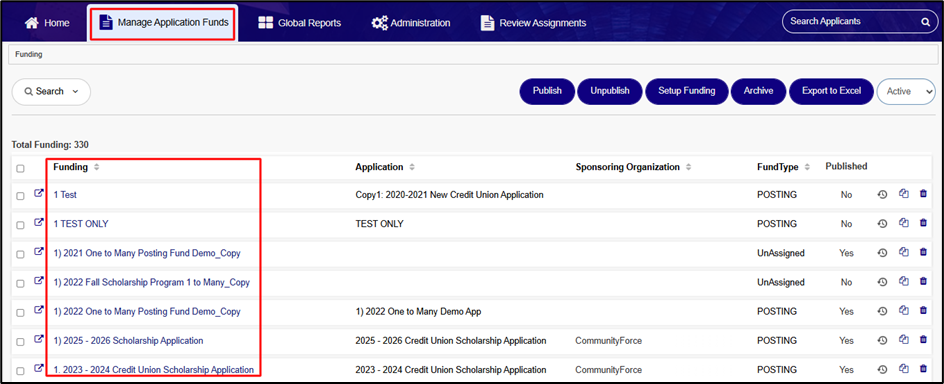Delete 1) 2025 - 2026 Scholarship Application funding
The image size is (944, 384).
pyautogui.click(x=923, y=339)
